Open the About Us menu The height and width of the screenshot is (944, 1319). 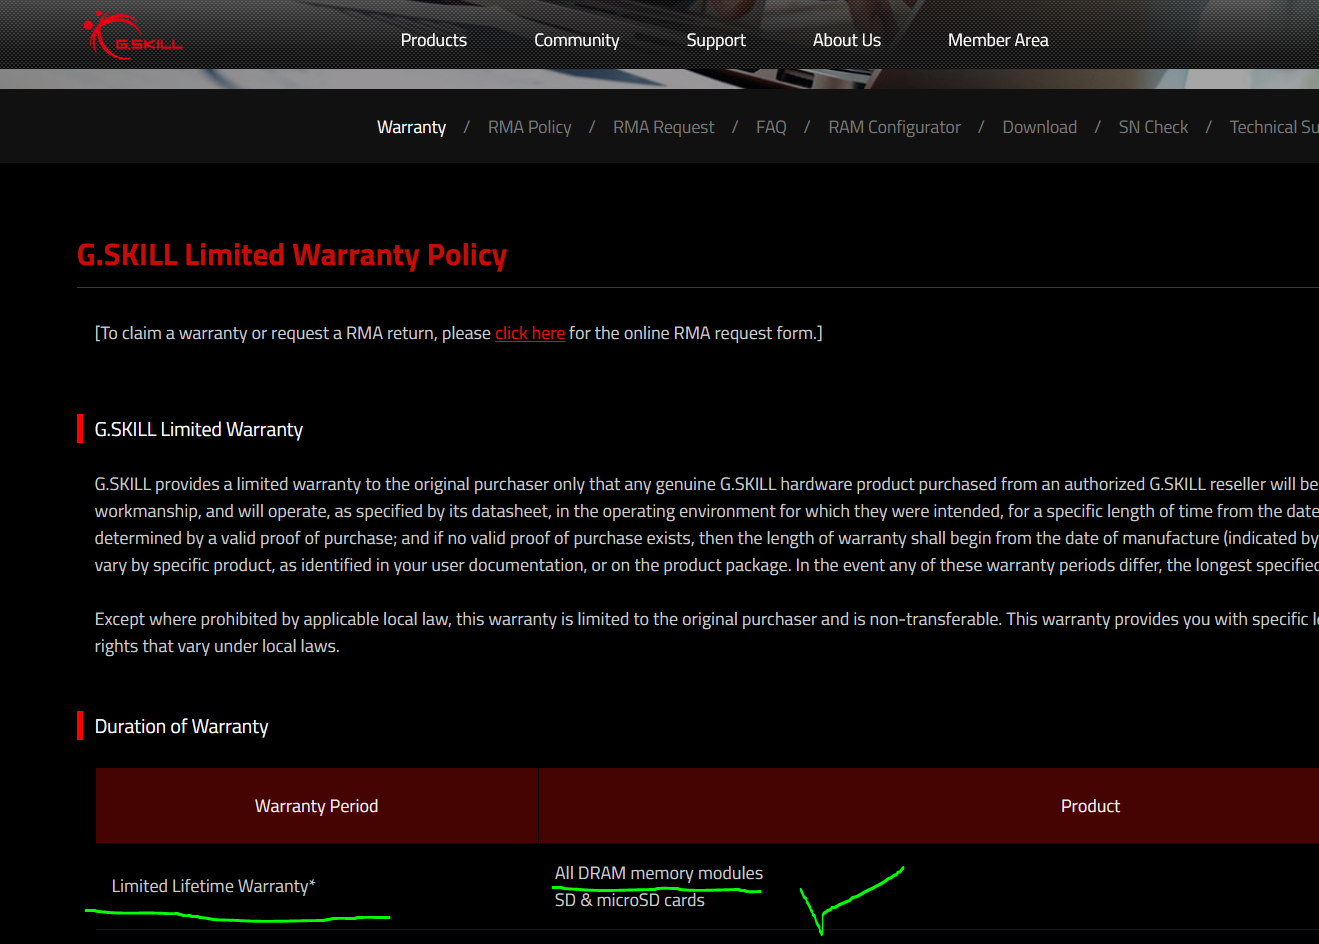[846, 40]
